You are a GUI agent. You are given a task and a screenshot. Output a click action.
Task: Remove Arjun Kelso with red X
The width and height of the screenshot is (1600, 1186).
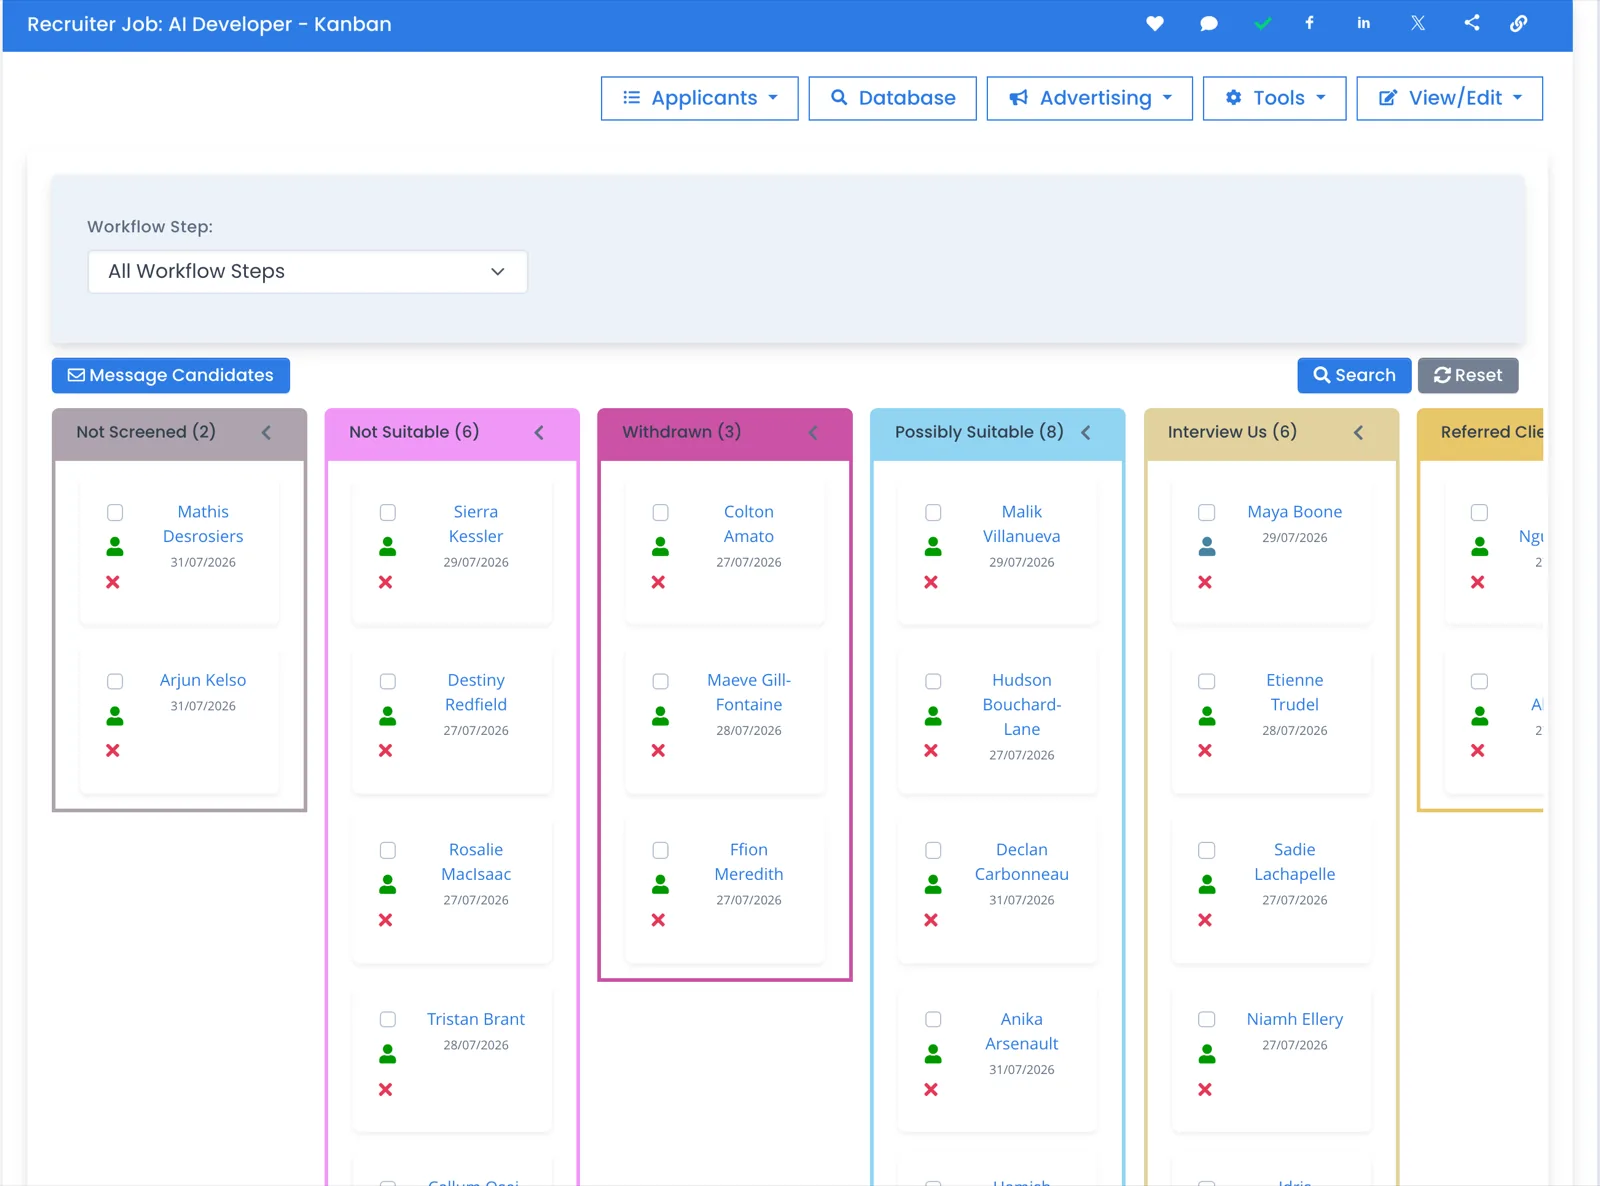(x=113, y=750)
